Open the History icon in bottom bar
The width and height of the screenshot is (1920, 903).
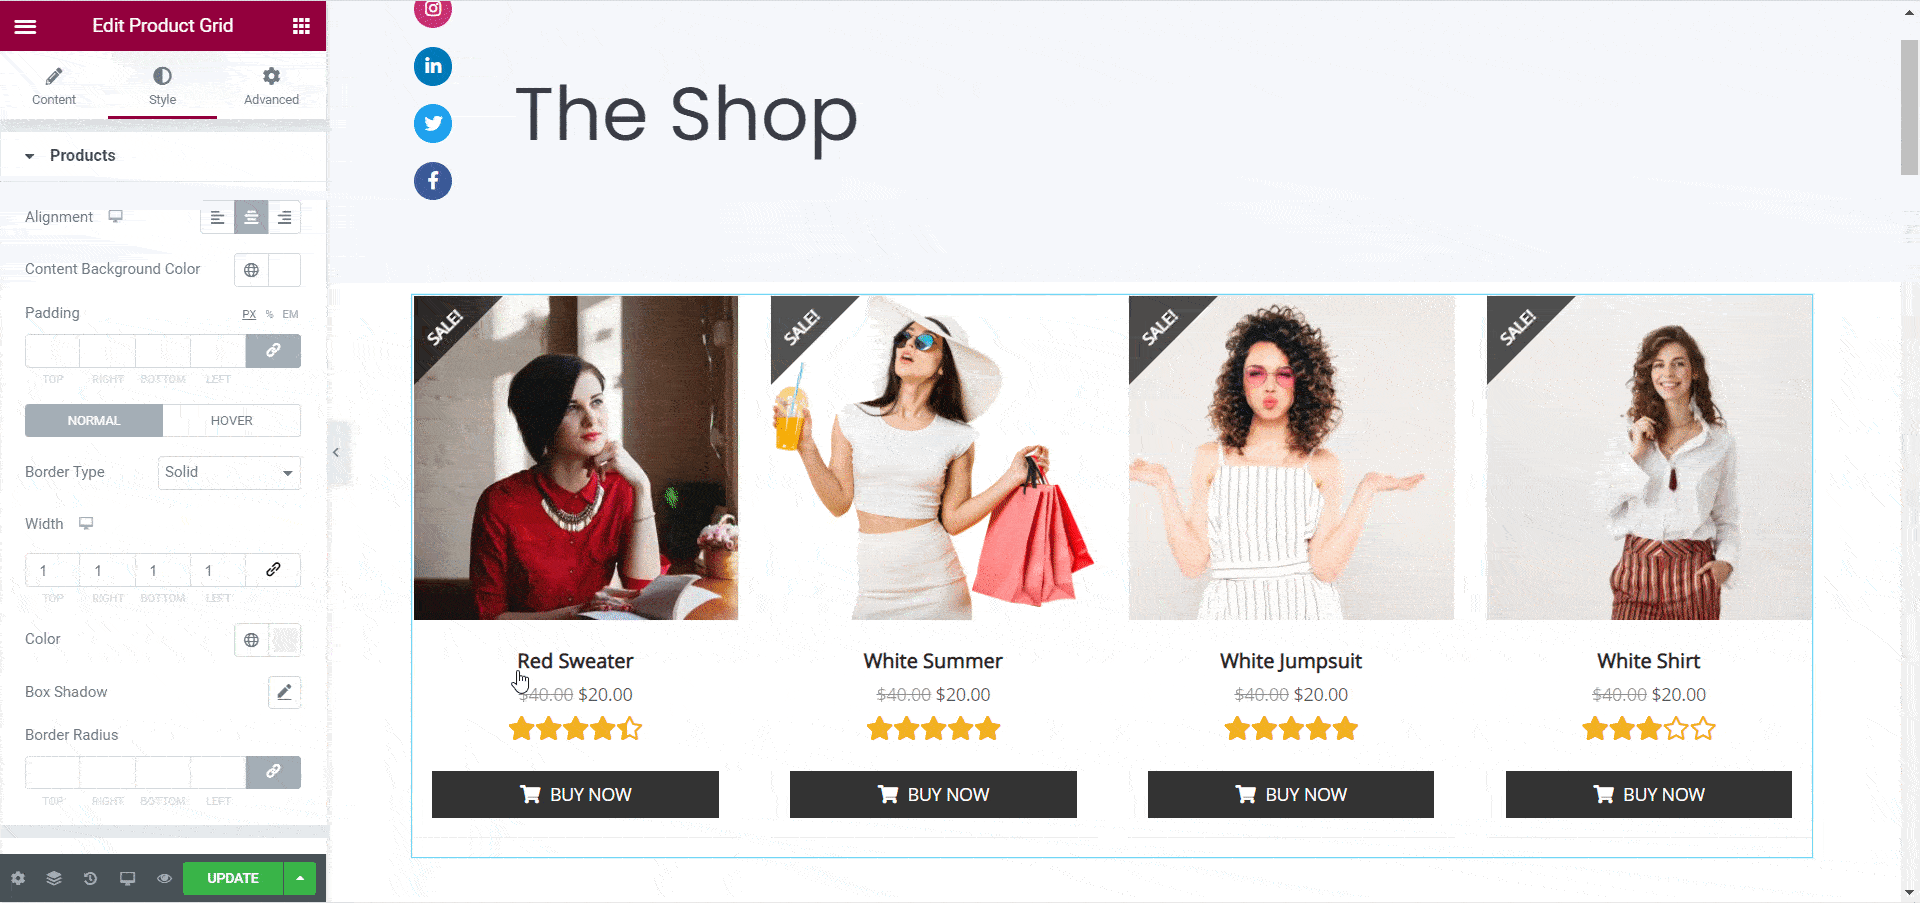coord(90,878)
